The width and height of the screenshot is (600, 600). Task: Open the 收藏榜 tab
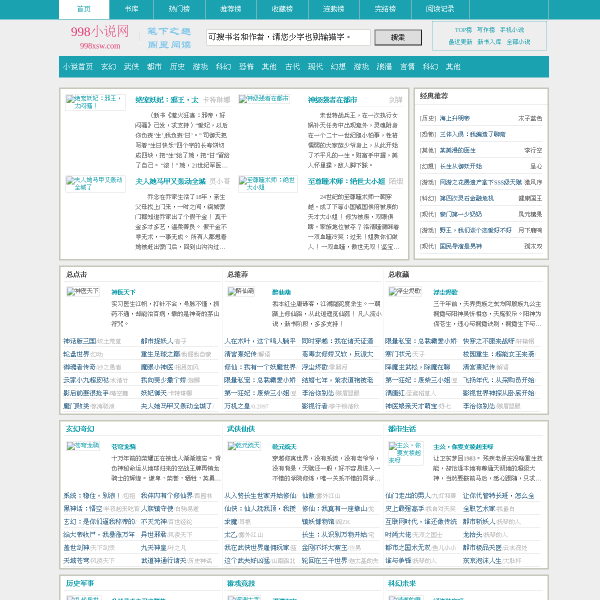(x=282, y=9)
